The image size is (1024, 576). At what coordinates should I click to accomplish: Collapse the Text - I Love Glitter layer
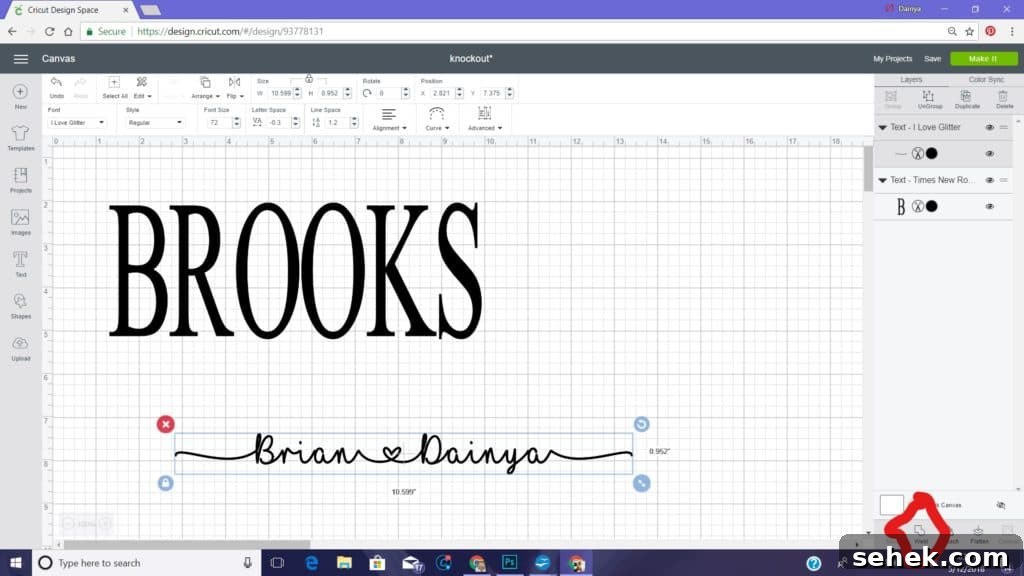[x=882, y=128]
